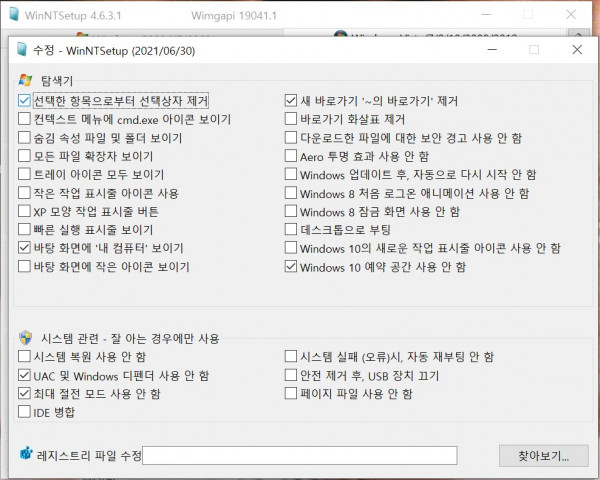This screenshot has height=480, width=600.
Task: Click the '레지스트리 파일 수정' label
Action: (x=89, y=455)
